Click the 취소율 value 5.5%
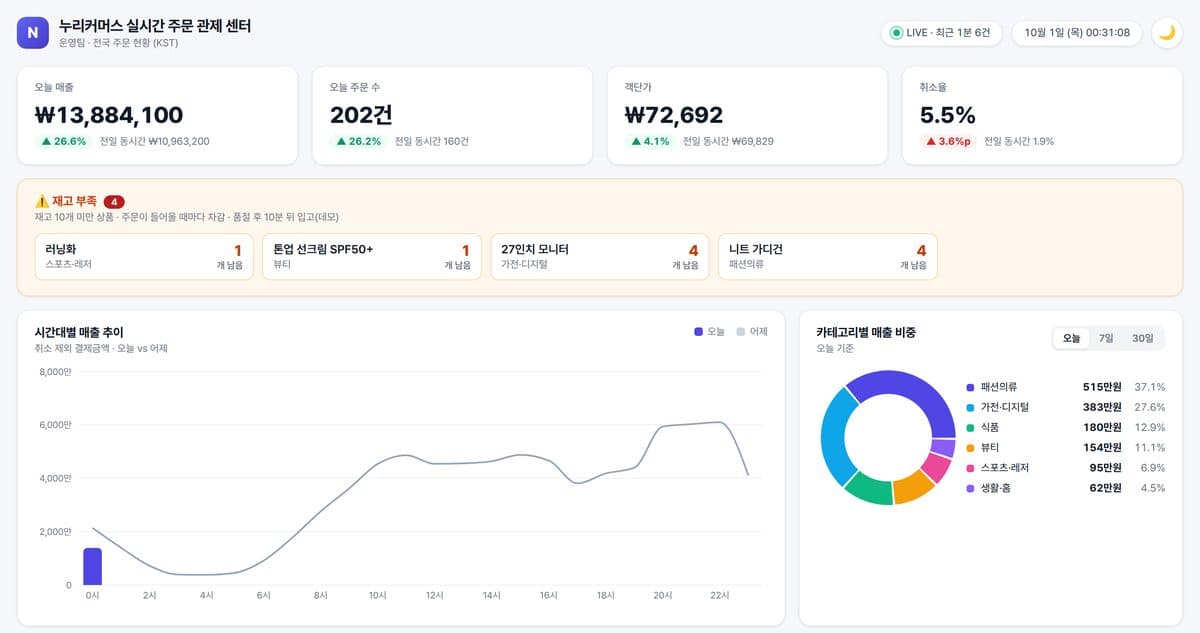Screen dimensions: 1200x633 click(948, 115)
